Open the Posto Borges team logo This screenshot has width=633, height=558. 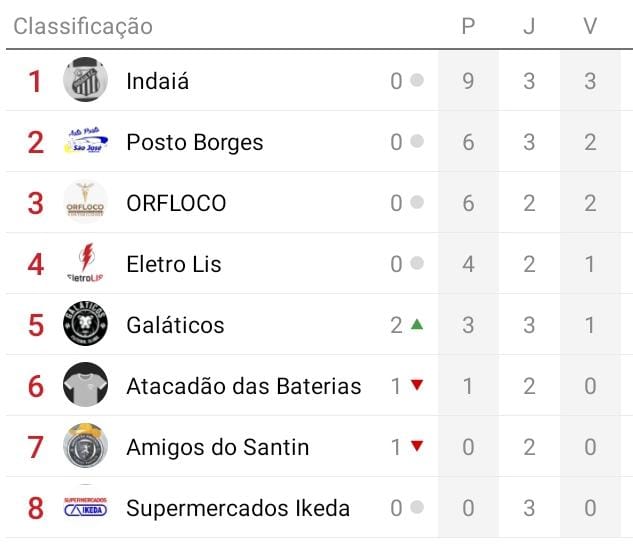click(85, 142)
